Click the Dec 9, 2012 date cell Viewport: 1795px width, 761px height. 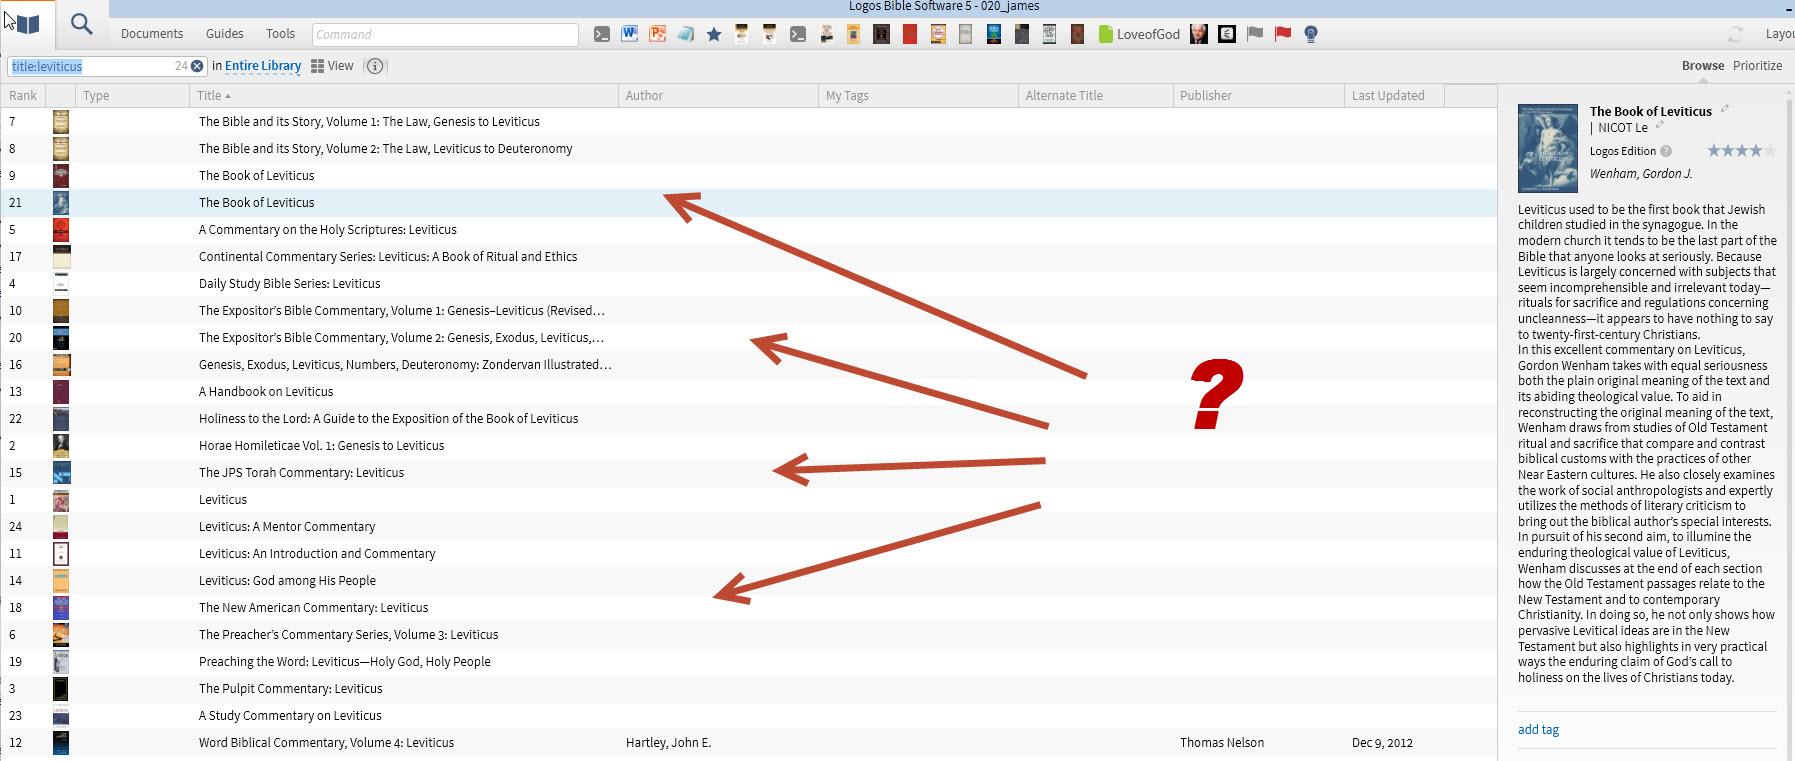pos(1382,743)
